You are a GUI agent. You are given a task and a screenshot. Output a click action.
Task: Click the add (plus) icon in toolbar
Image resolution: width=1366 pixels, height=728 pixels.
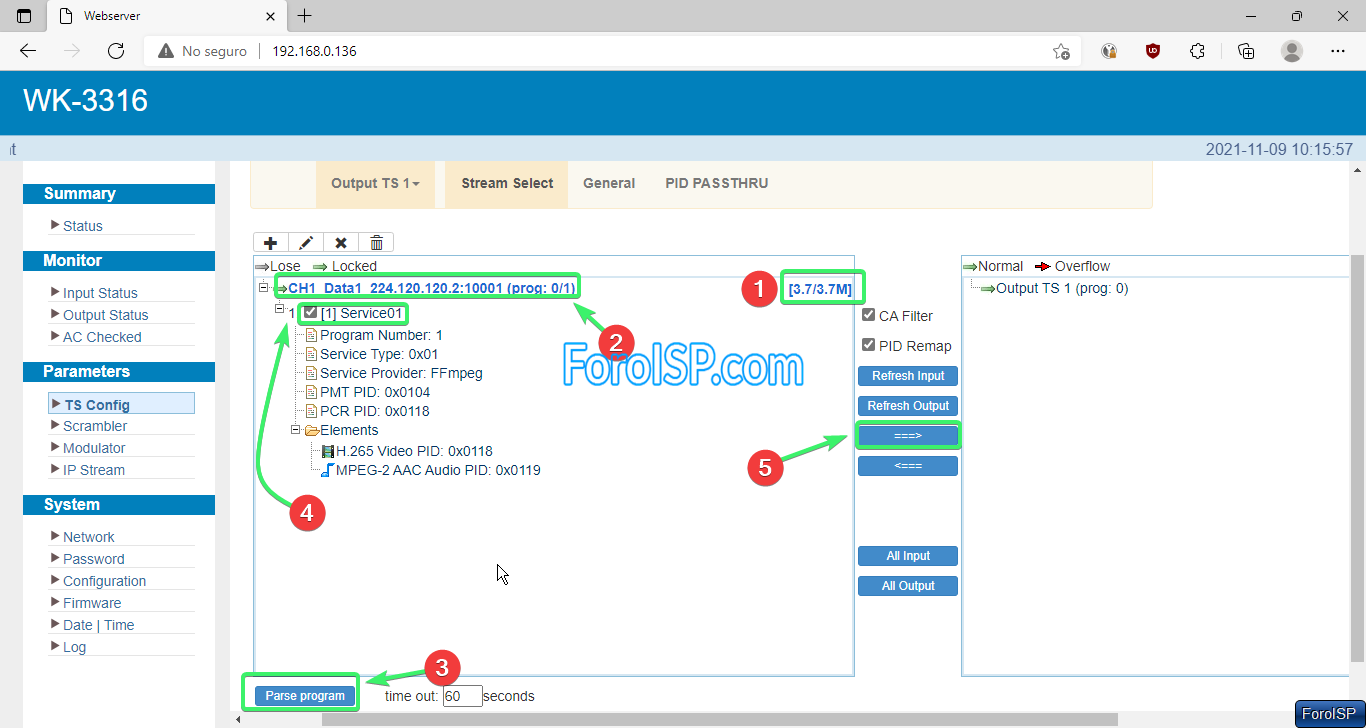[270, 243]
